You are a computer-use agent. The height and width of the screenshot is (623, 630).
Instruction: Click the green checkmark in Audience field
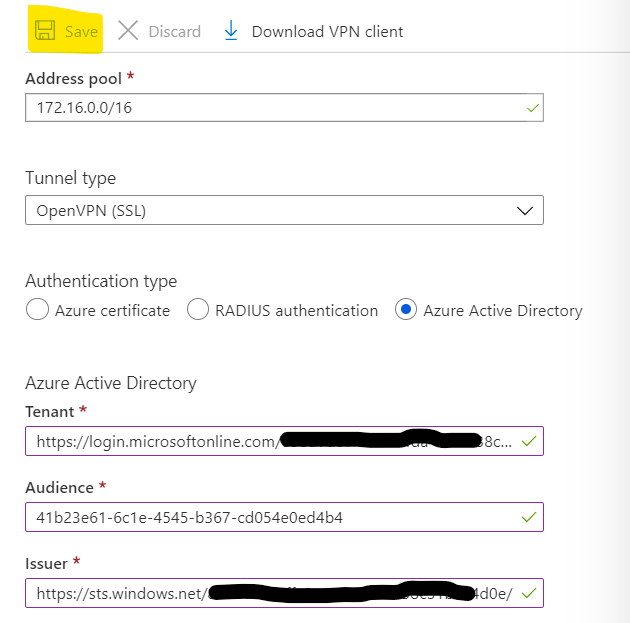529,517
